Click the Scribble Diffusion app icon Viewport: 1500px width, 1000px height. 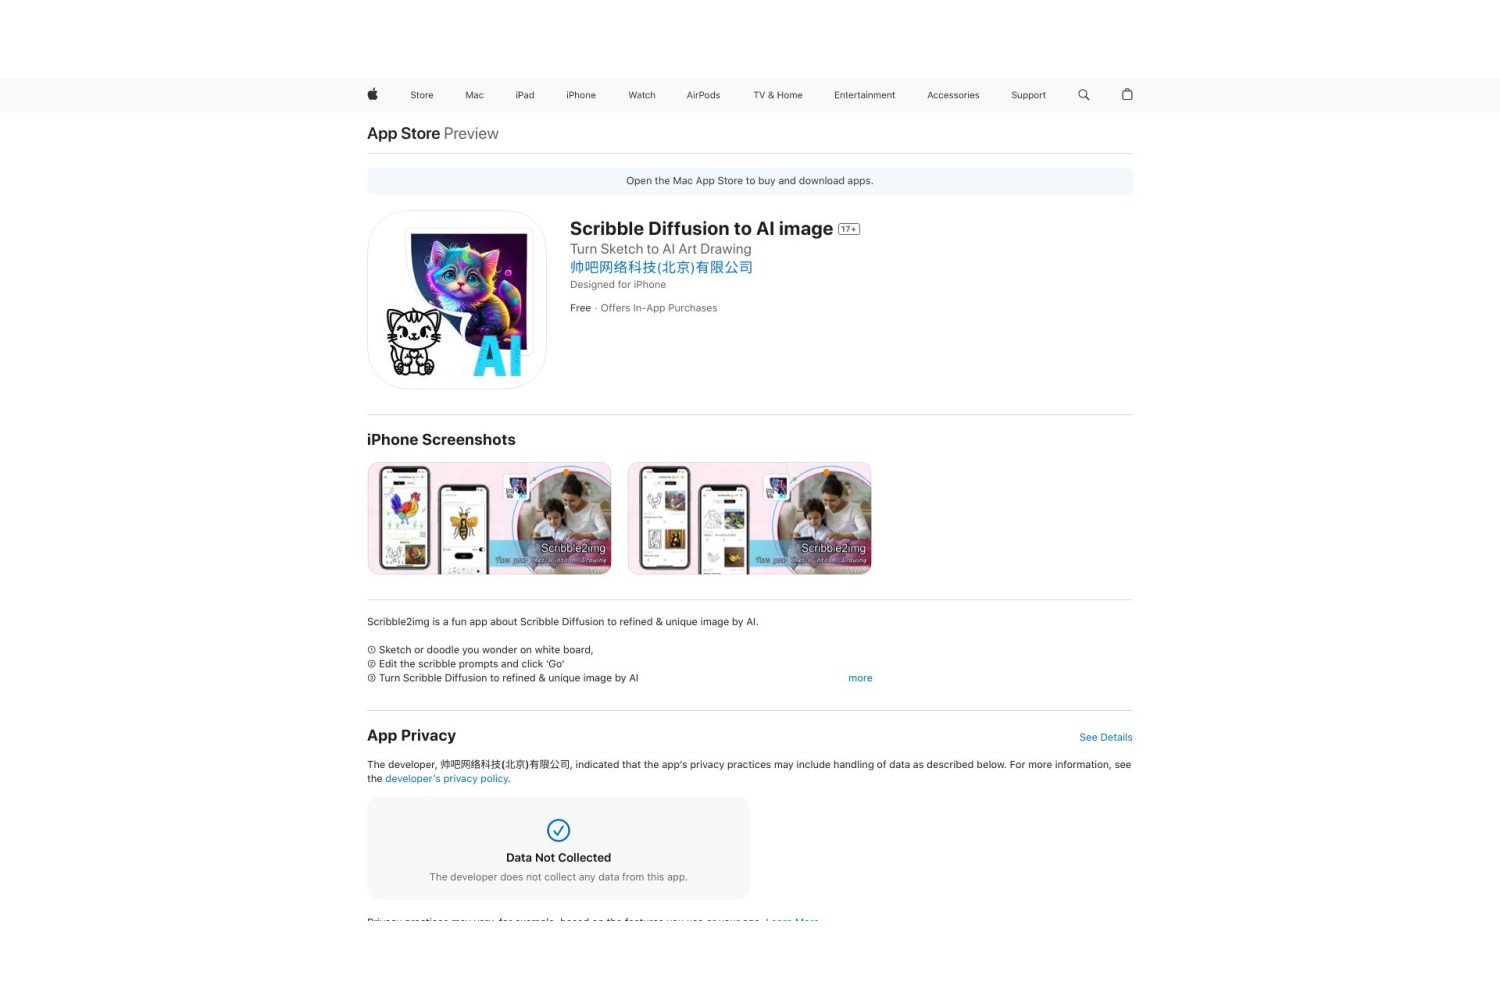457,300
